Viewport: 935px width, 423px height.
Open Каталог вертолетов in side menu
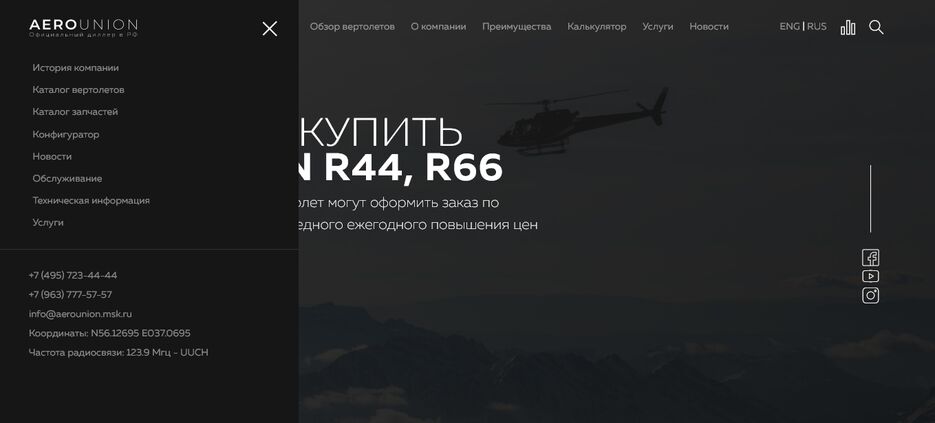[78, 90]
